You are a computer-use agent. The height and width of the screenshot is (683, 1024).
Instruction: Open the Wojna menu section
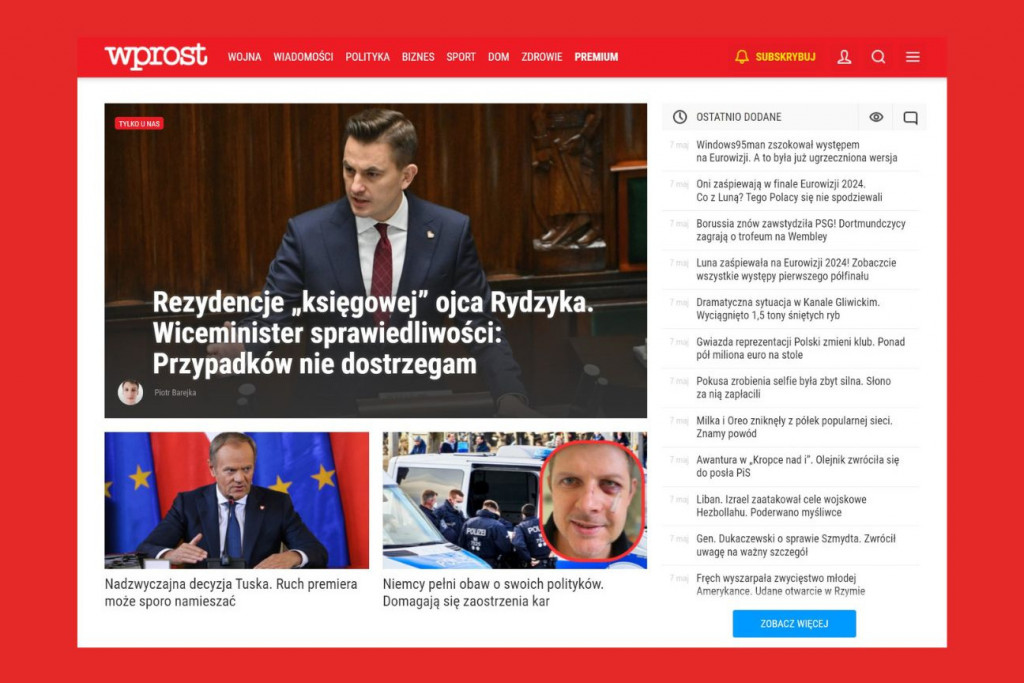(244, 57)
